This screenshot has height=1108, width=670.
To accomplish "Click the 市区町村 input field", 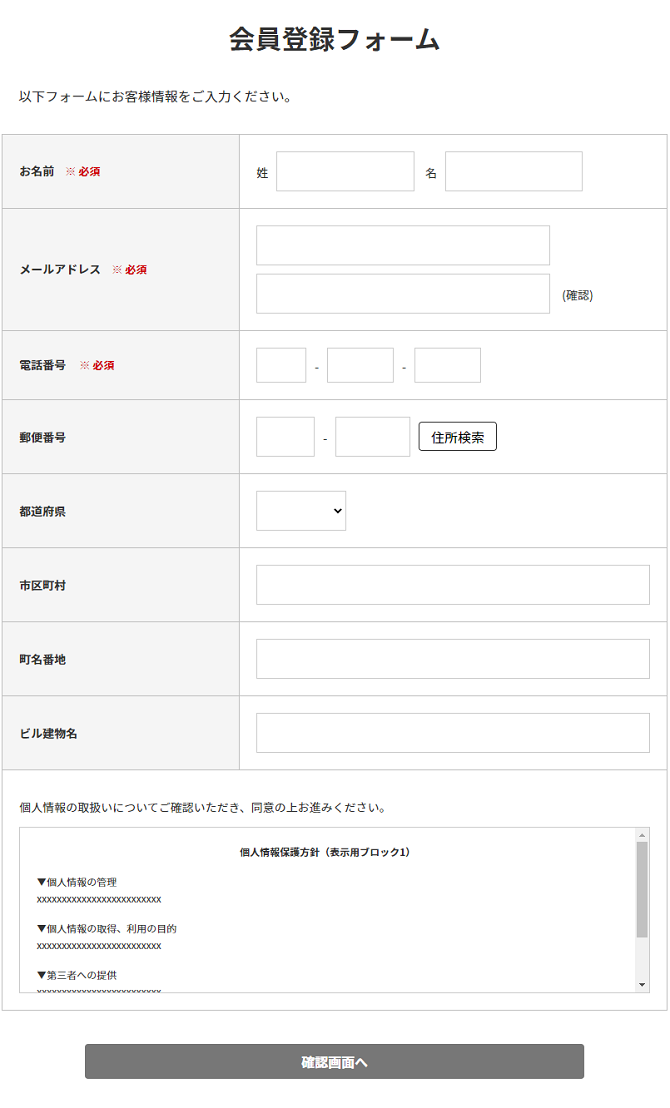I will [x=452, y=585].
